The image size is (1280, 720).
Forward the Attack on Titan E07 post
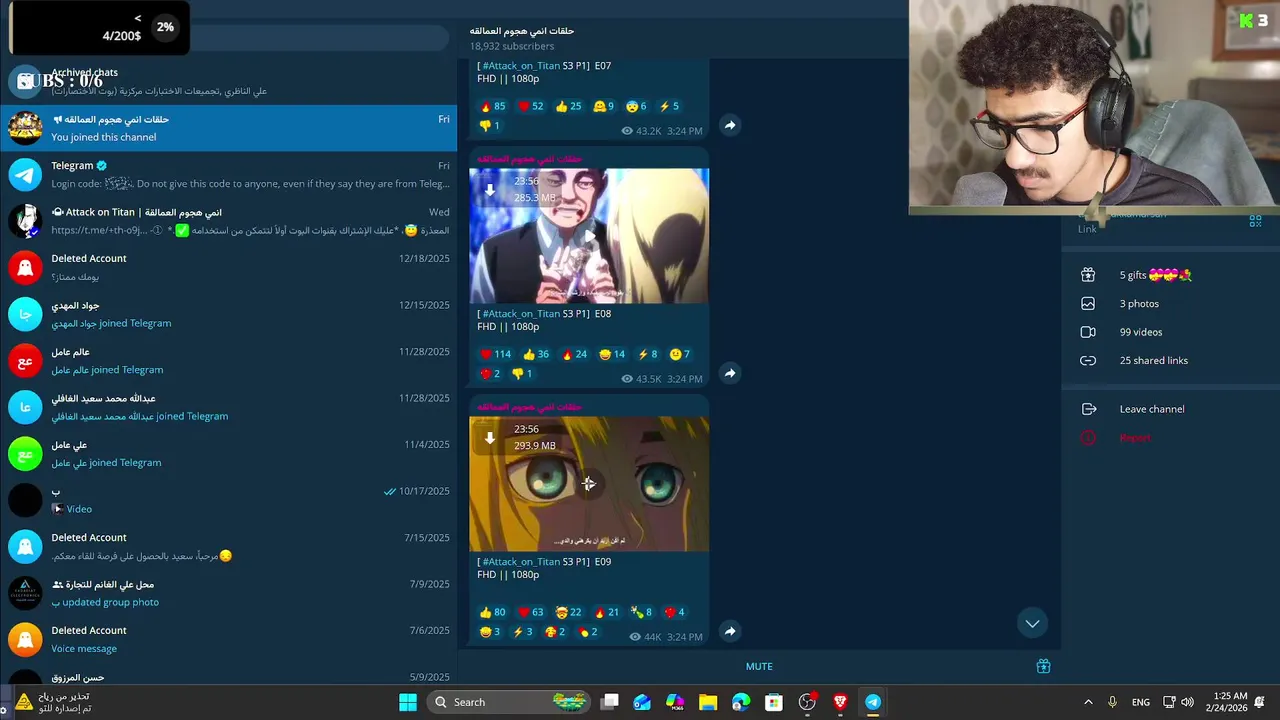tap(730, 125)
